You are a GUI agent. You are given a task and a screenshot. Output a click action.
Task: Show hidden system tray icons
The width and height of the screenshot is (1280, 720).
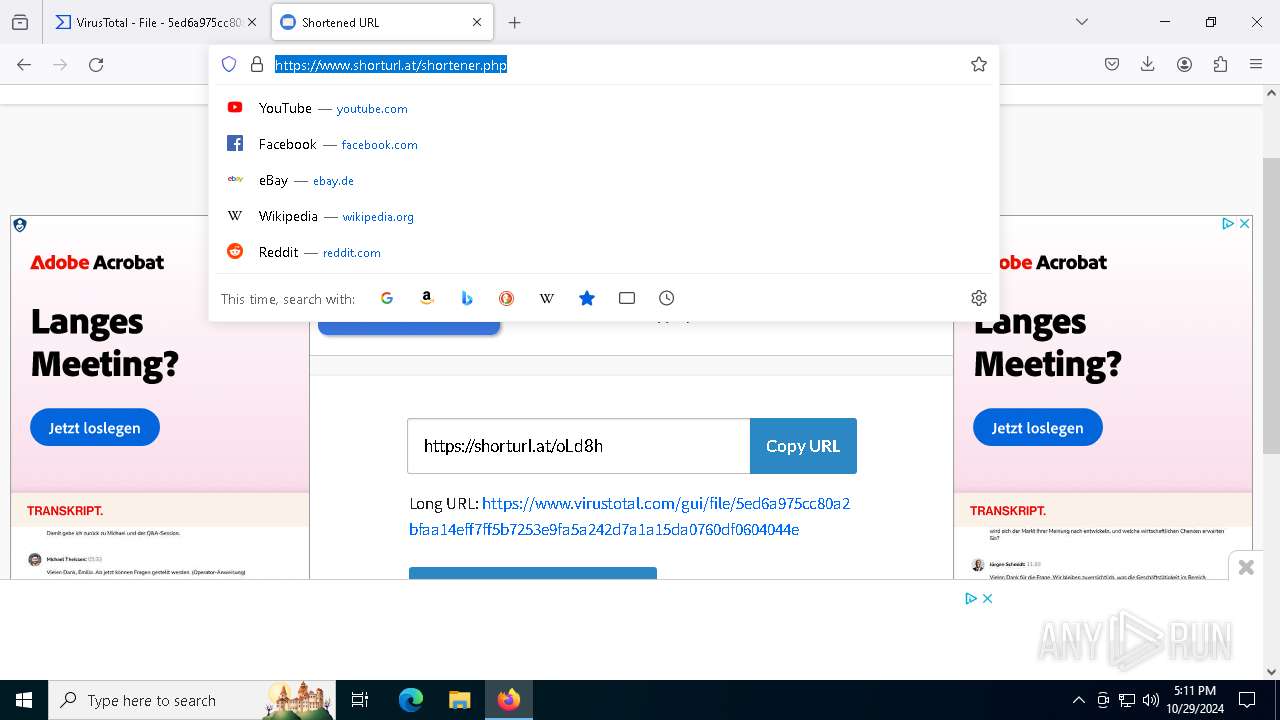(1078, 700)
